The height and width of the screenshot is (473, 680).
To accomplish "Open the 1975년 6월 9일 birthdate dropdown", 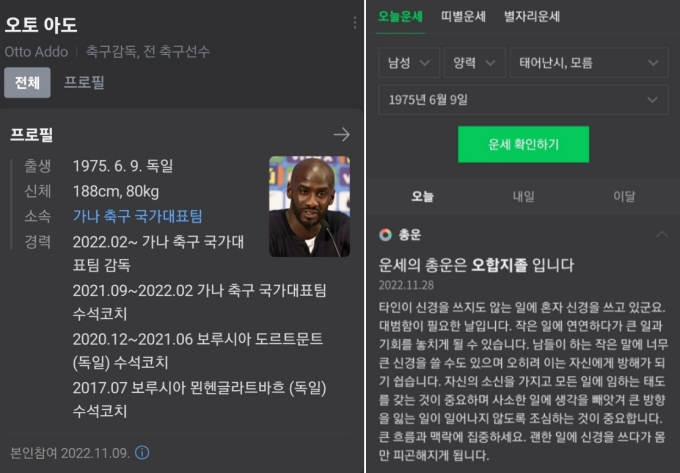I will [x=523, y=100].
